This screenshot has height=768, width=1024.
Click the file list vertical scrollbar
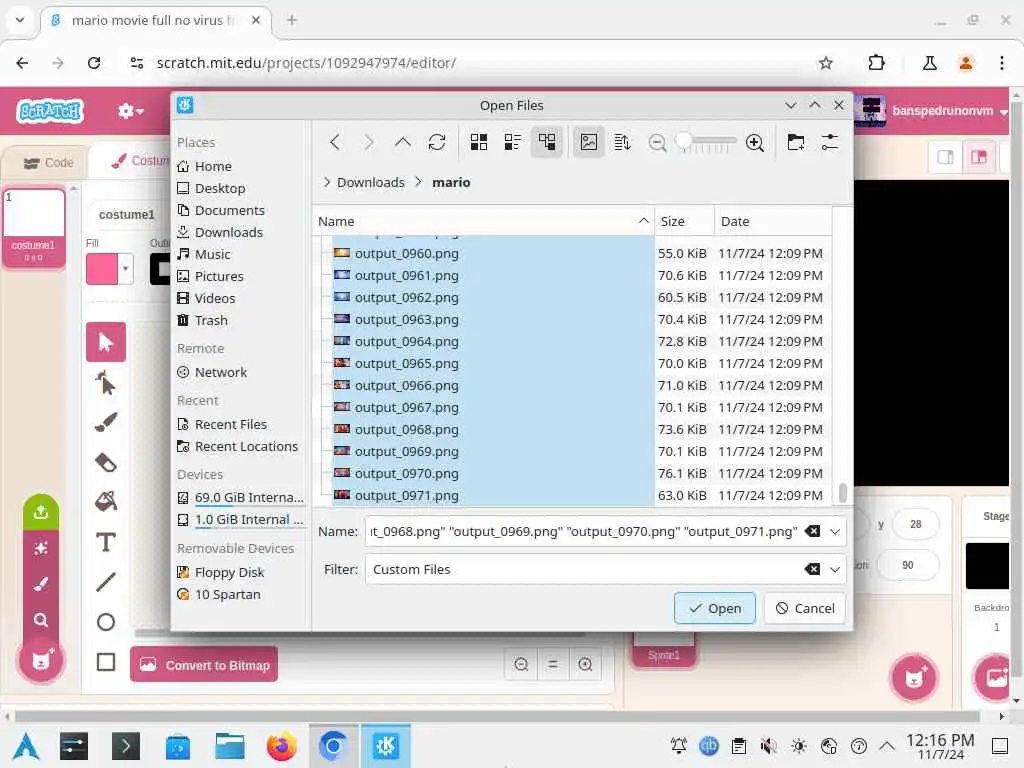point(842,493)
